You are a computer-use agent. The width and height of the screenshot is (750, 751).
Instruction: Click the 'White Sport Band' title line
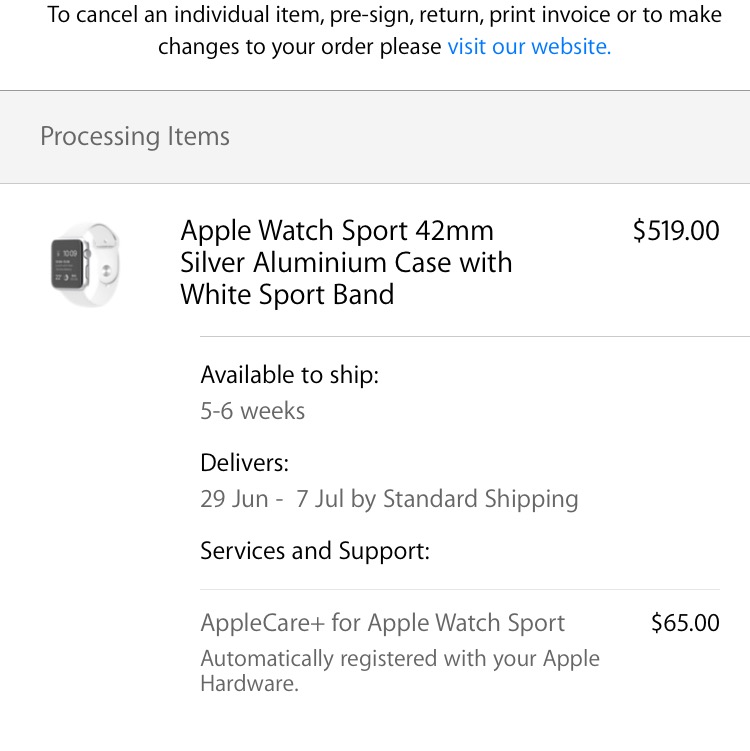pos(287,294)
